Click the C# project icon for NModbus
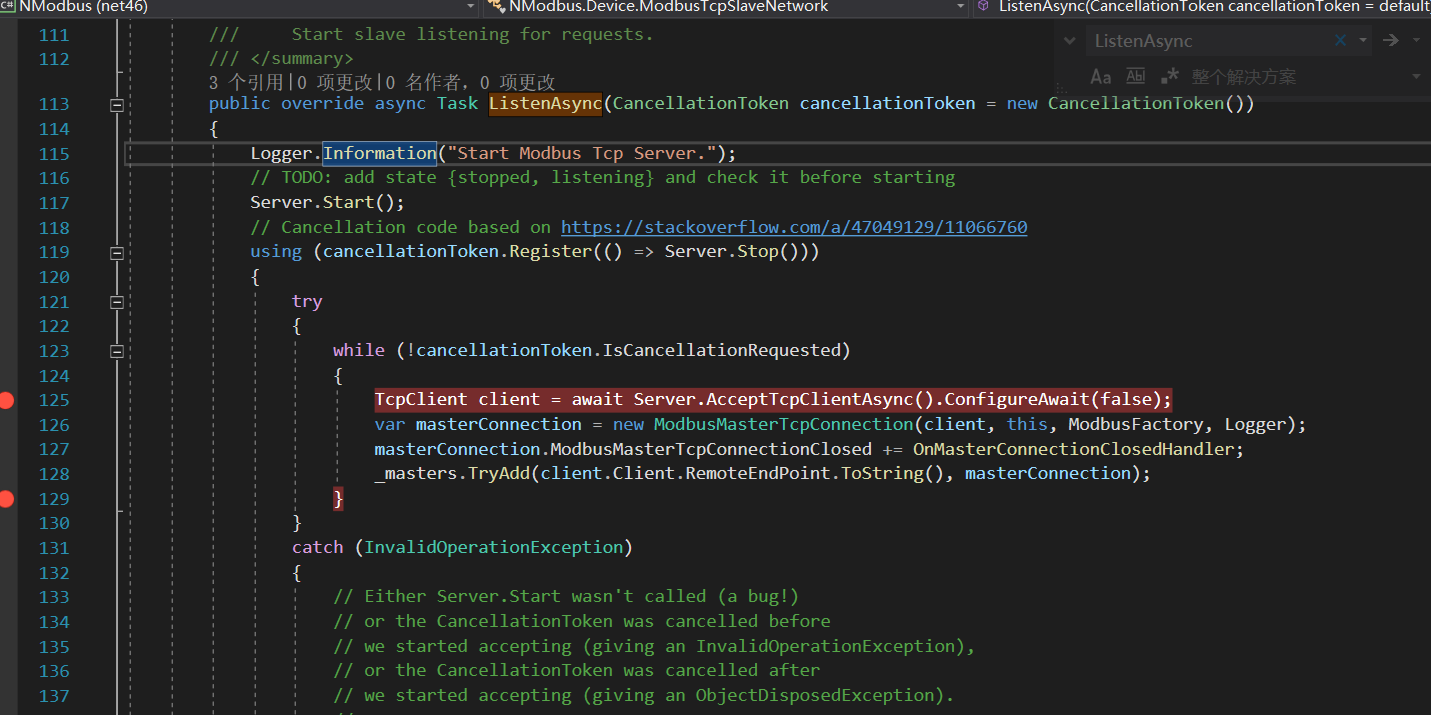Screen dimensions: 1431x715 point(8,6)
